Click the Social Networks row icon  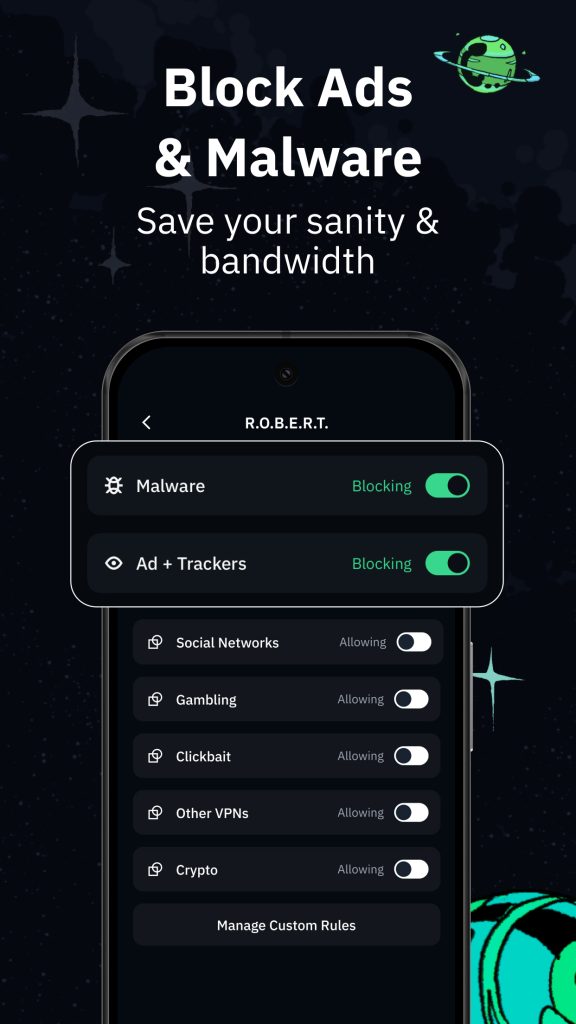[155, 642]
